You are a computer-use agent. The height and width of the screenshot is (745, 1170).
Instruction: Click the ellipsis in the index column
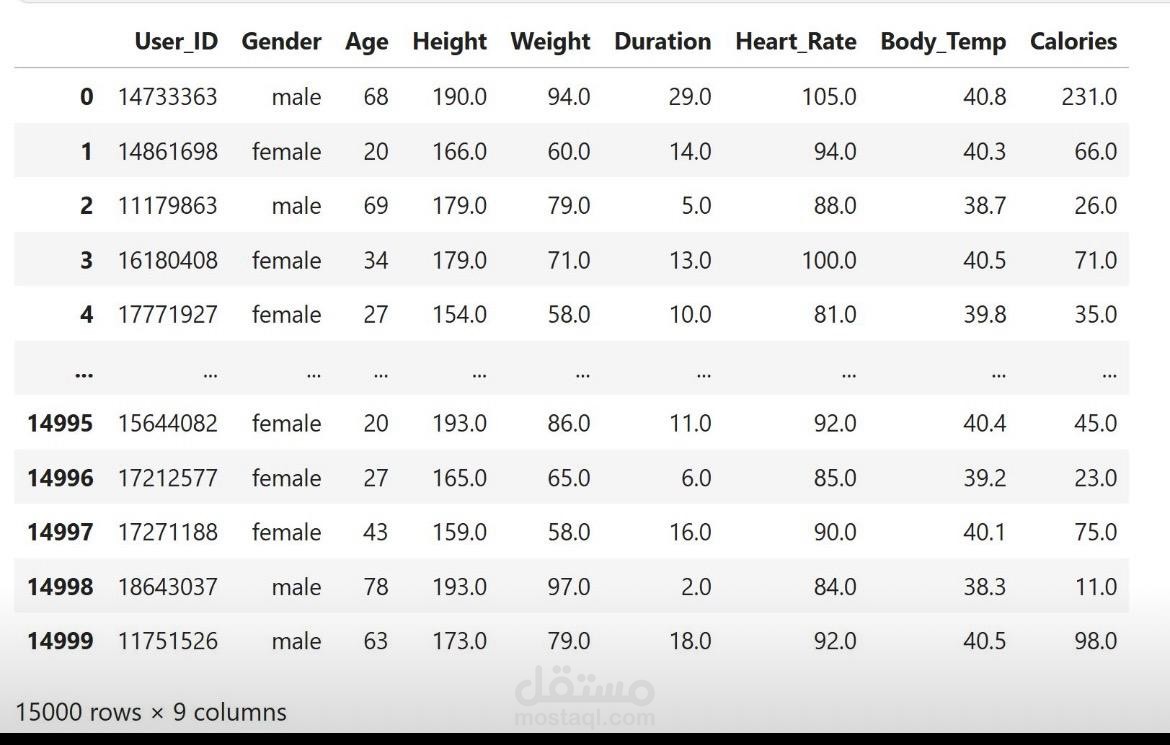[x=84, y=373]
